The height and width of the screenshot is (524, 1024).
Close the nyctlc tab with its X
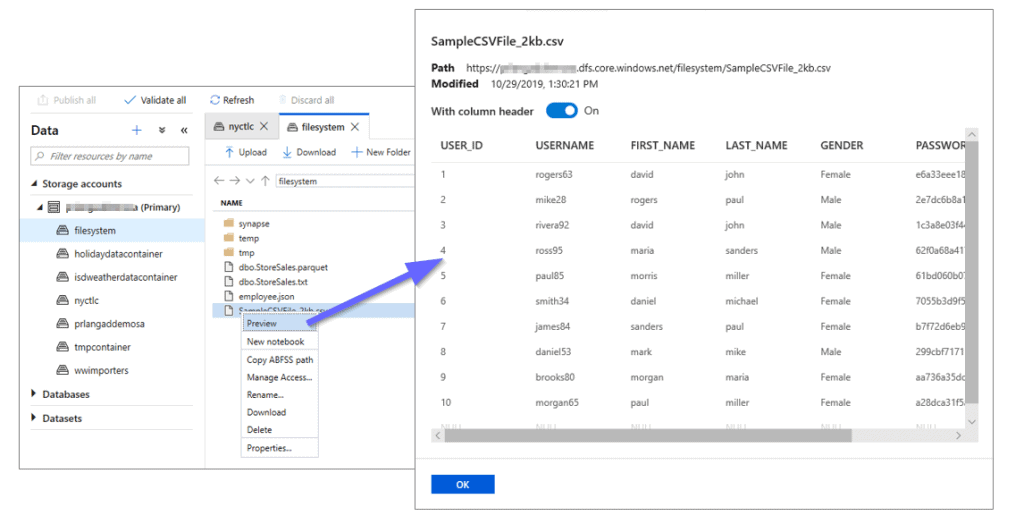[264, 127]
